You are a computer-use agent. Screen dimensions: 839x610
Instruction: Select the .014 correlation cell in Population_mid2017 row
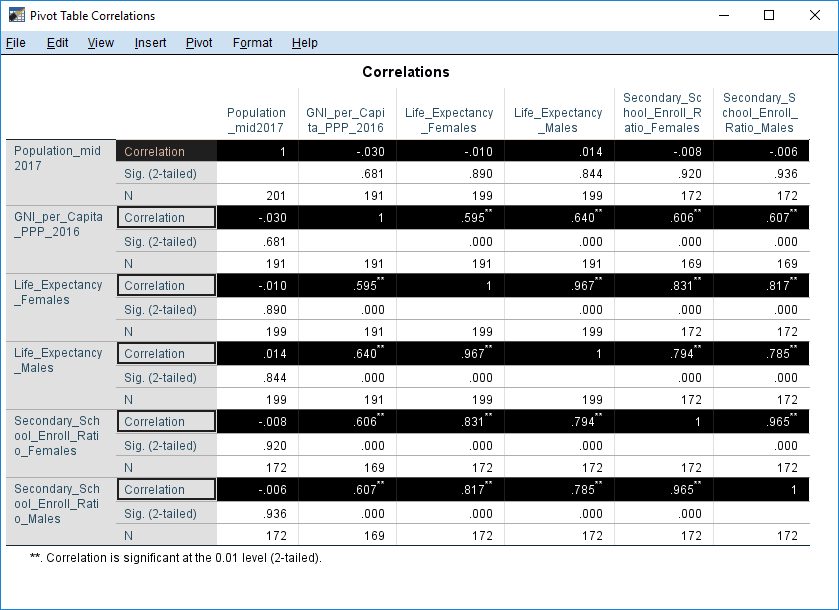[559, 151]
